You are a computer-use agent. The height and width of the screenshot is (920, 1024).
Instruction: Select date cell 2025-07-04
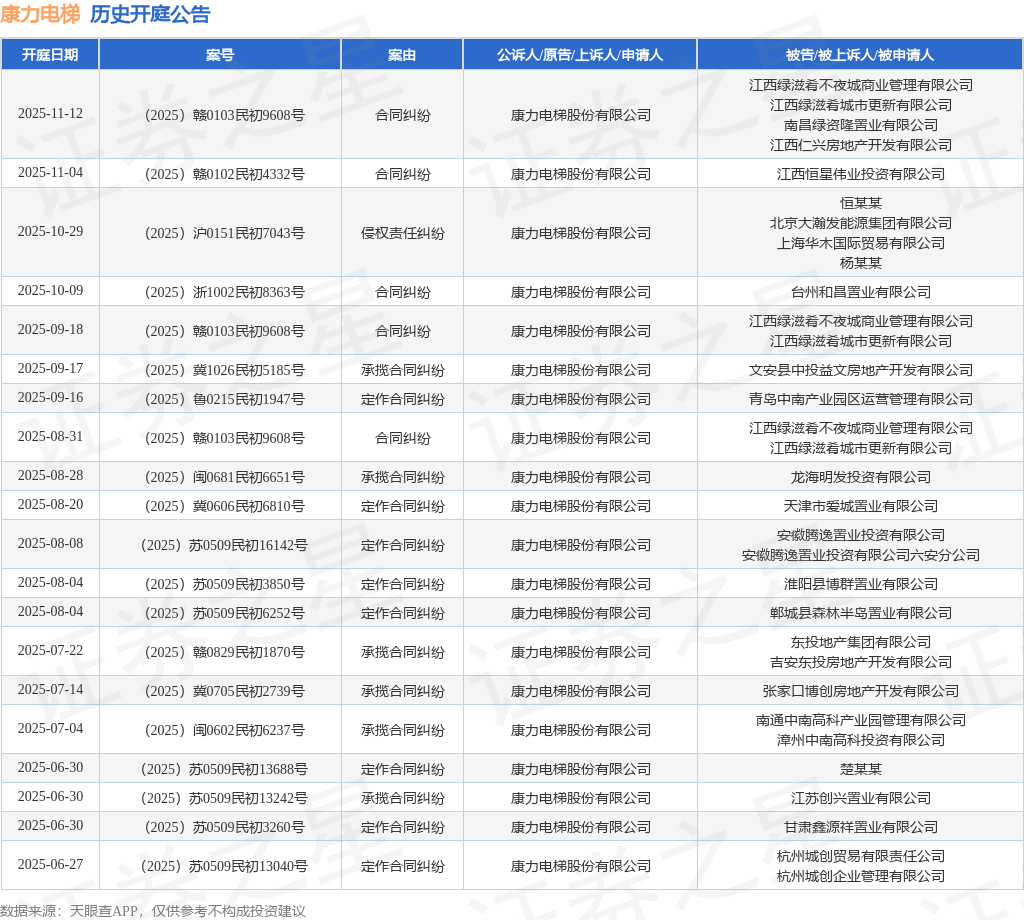50,729
